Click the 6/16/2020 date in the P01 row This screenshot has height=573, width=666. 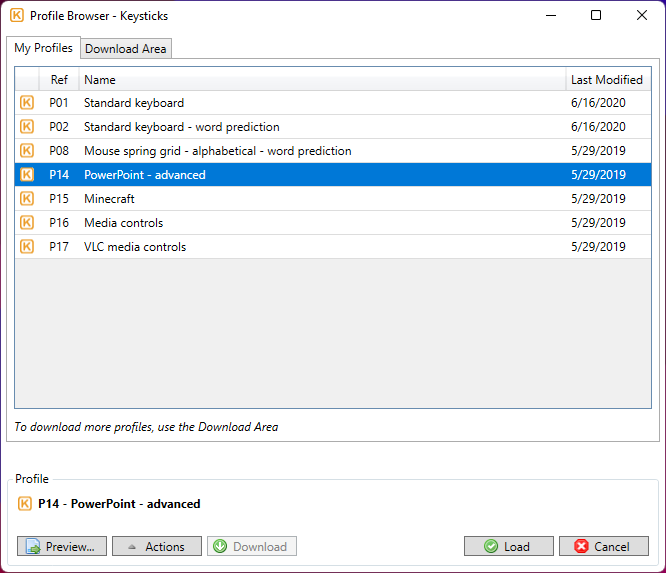pyautogui.click(x=598, y=103)
